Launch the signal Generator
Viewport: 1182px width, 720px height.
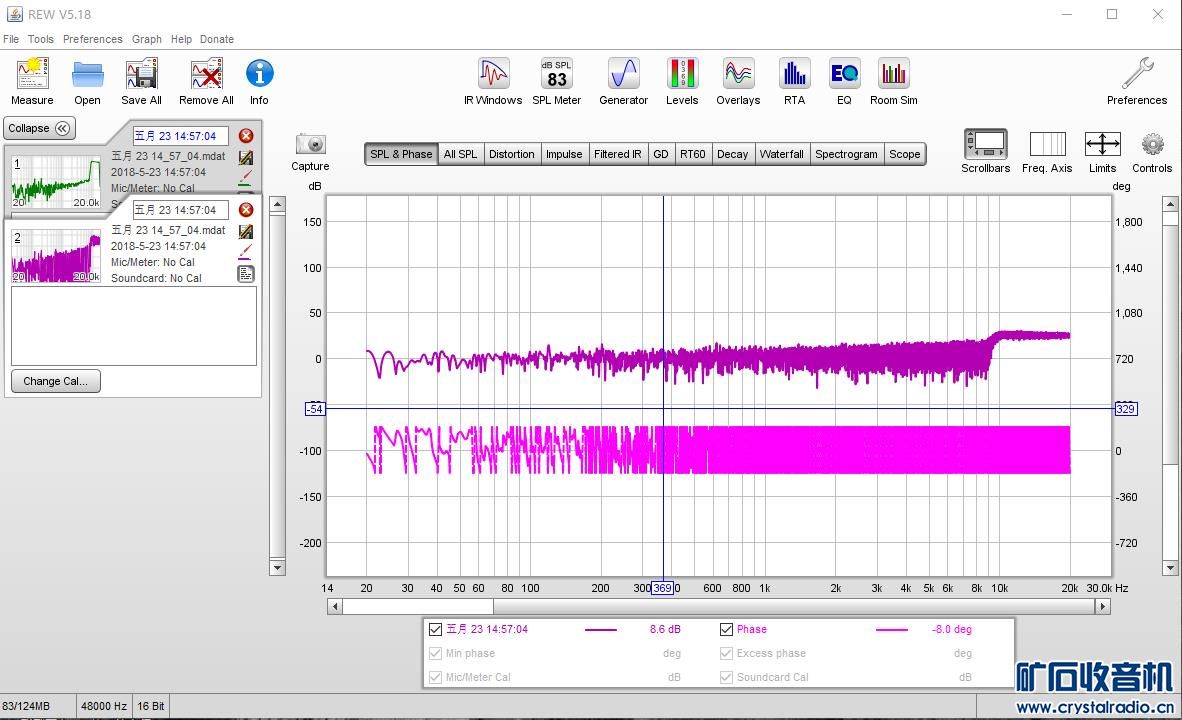click(623, 75)
